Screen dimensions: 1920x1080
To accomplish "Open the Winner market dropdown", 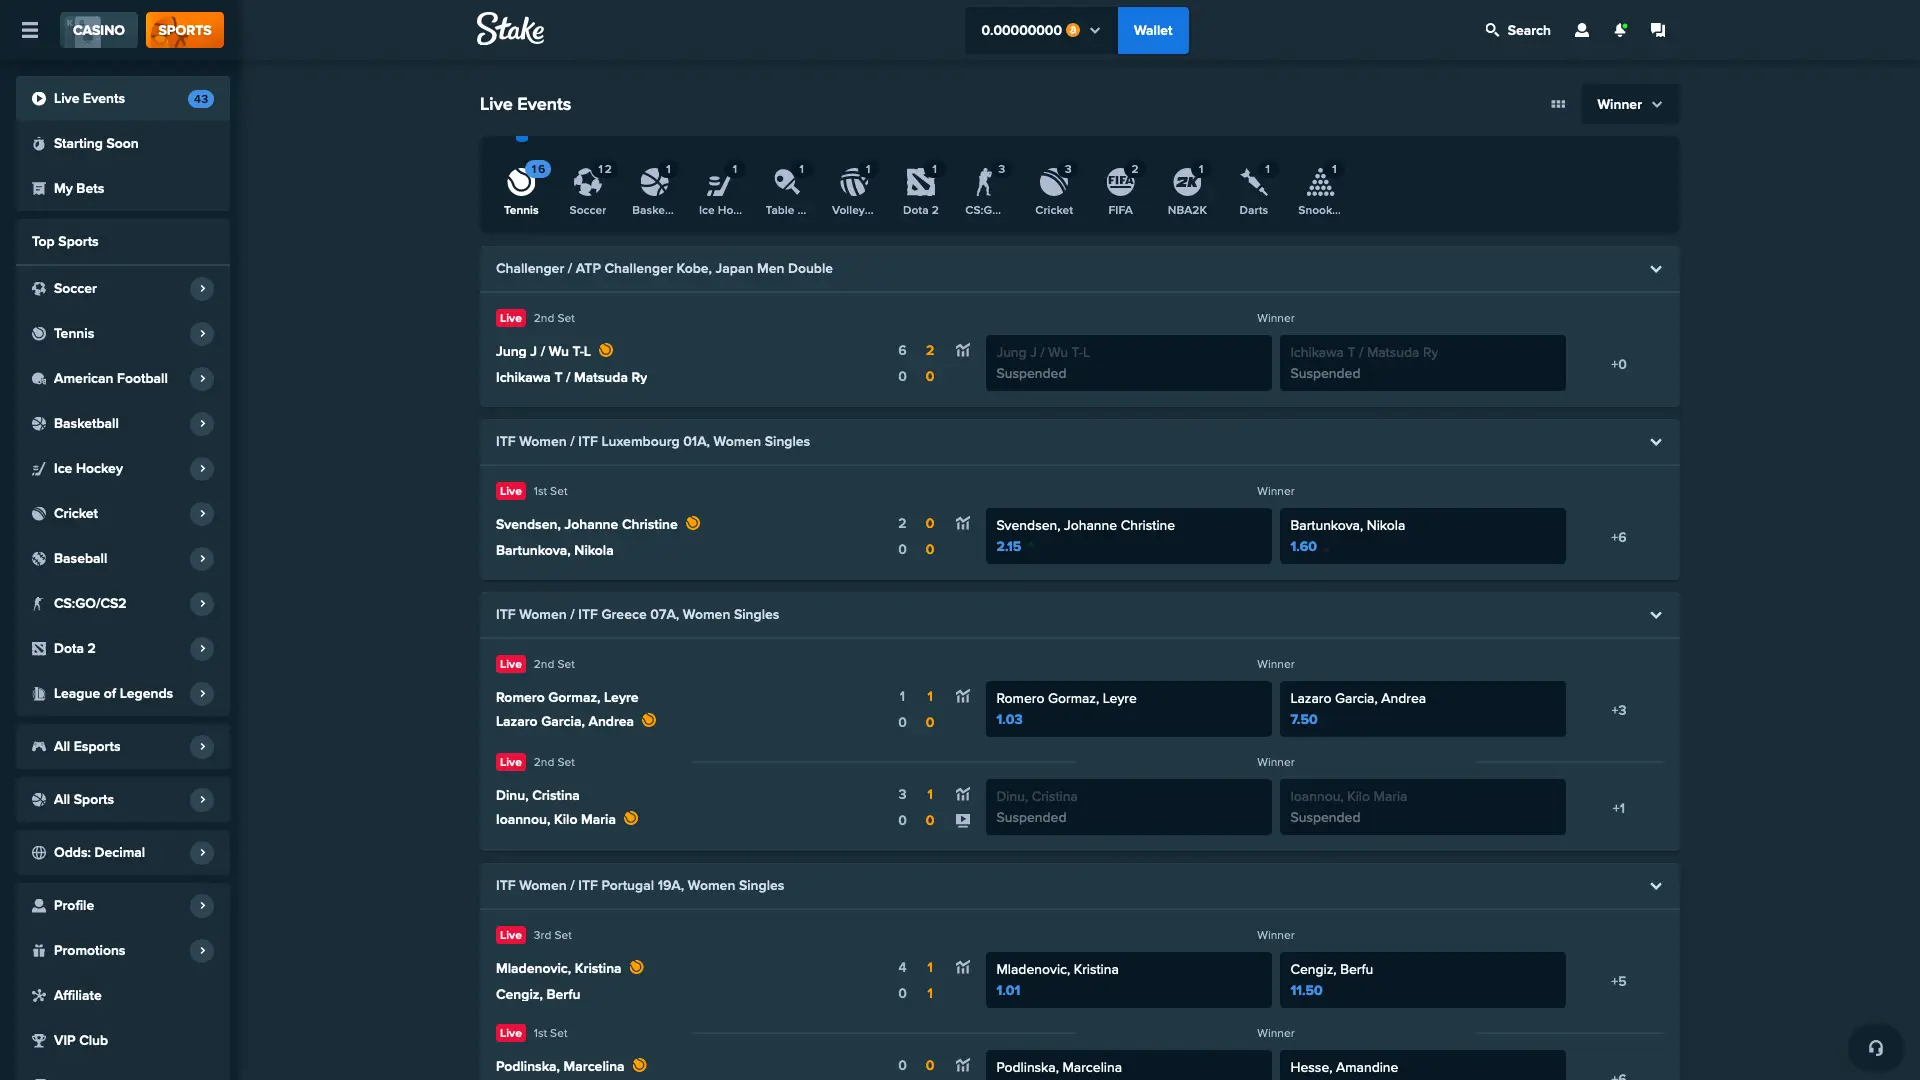I will click(x=1629, y=104).
